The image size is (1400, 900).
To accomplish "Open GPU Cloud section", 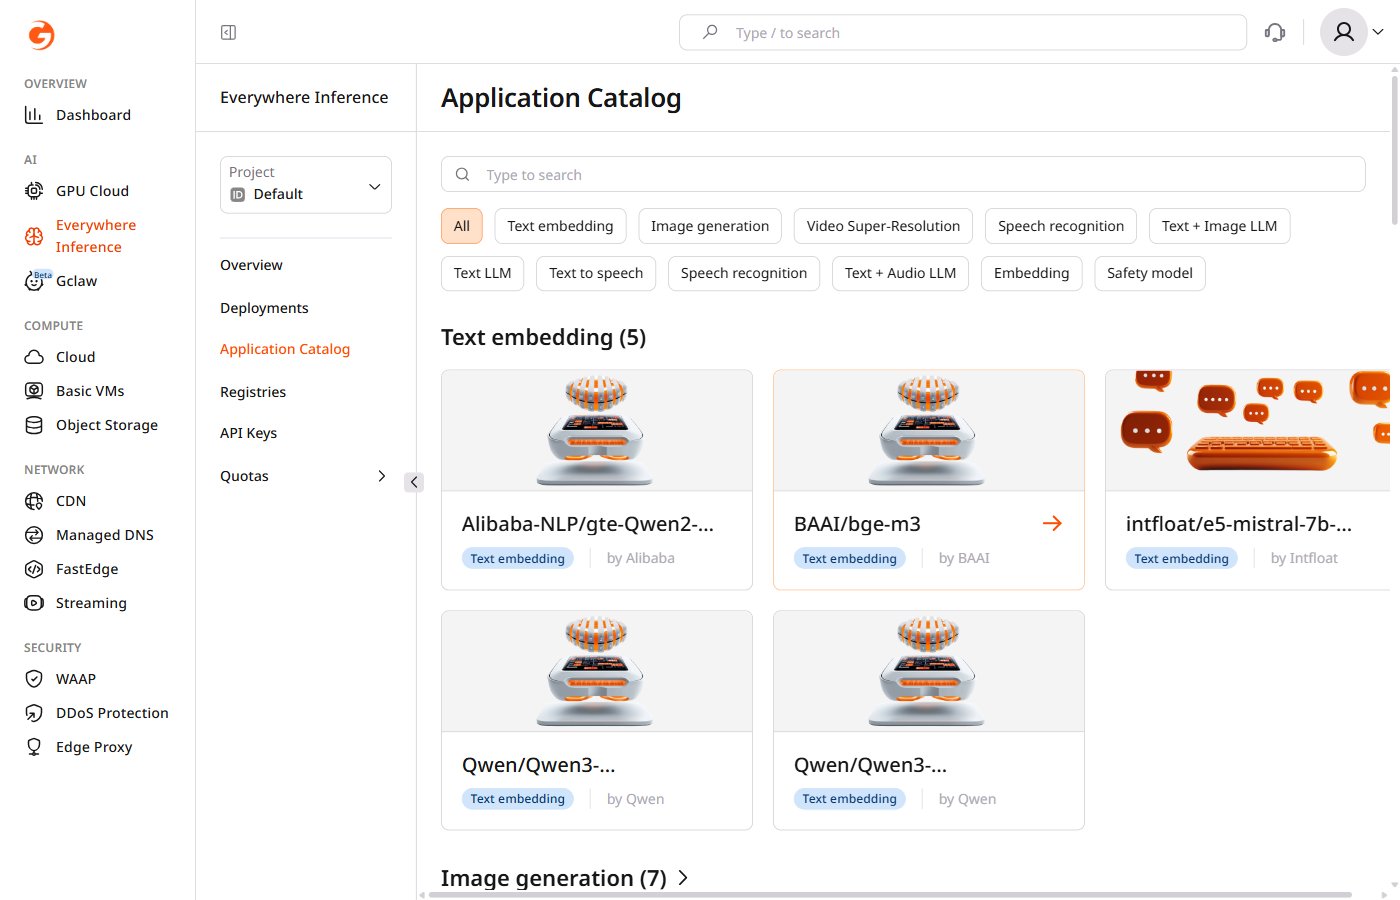I will (x=92, y=191).
